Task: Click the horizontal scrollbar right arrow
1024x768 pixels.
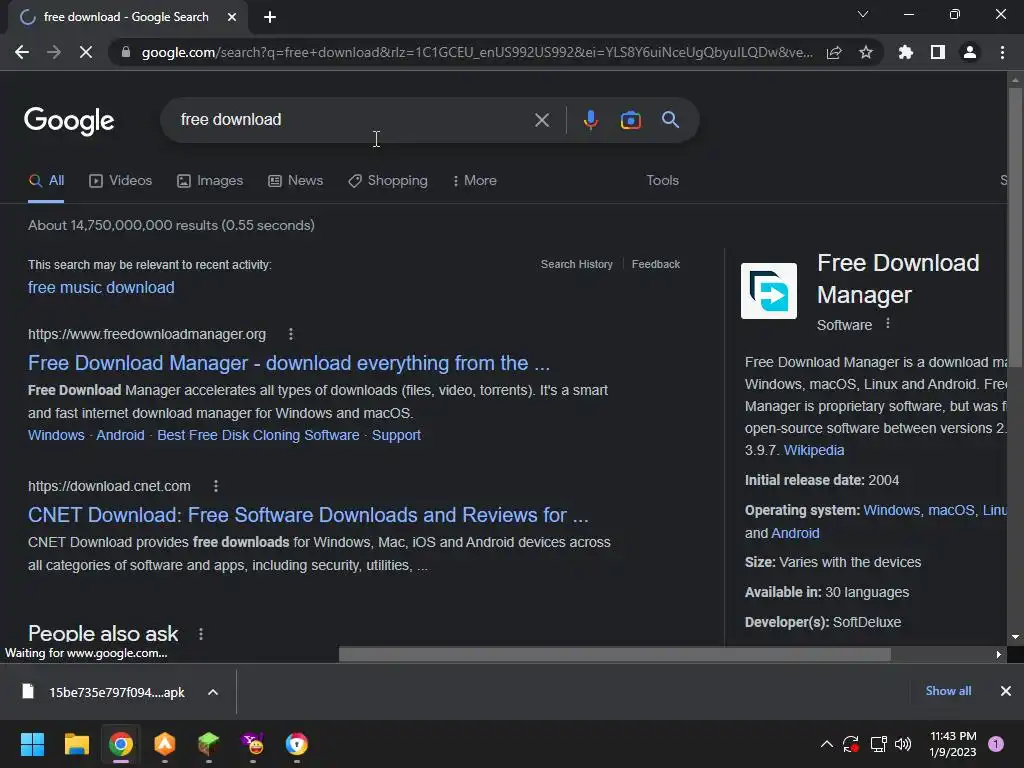Action: coord(998,654)
